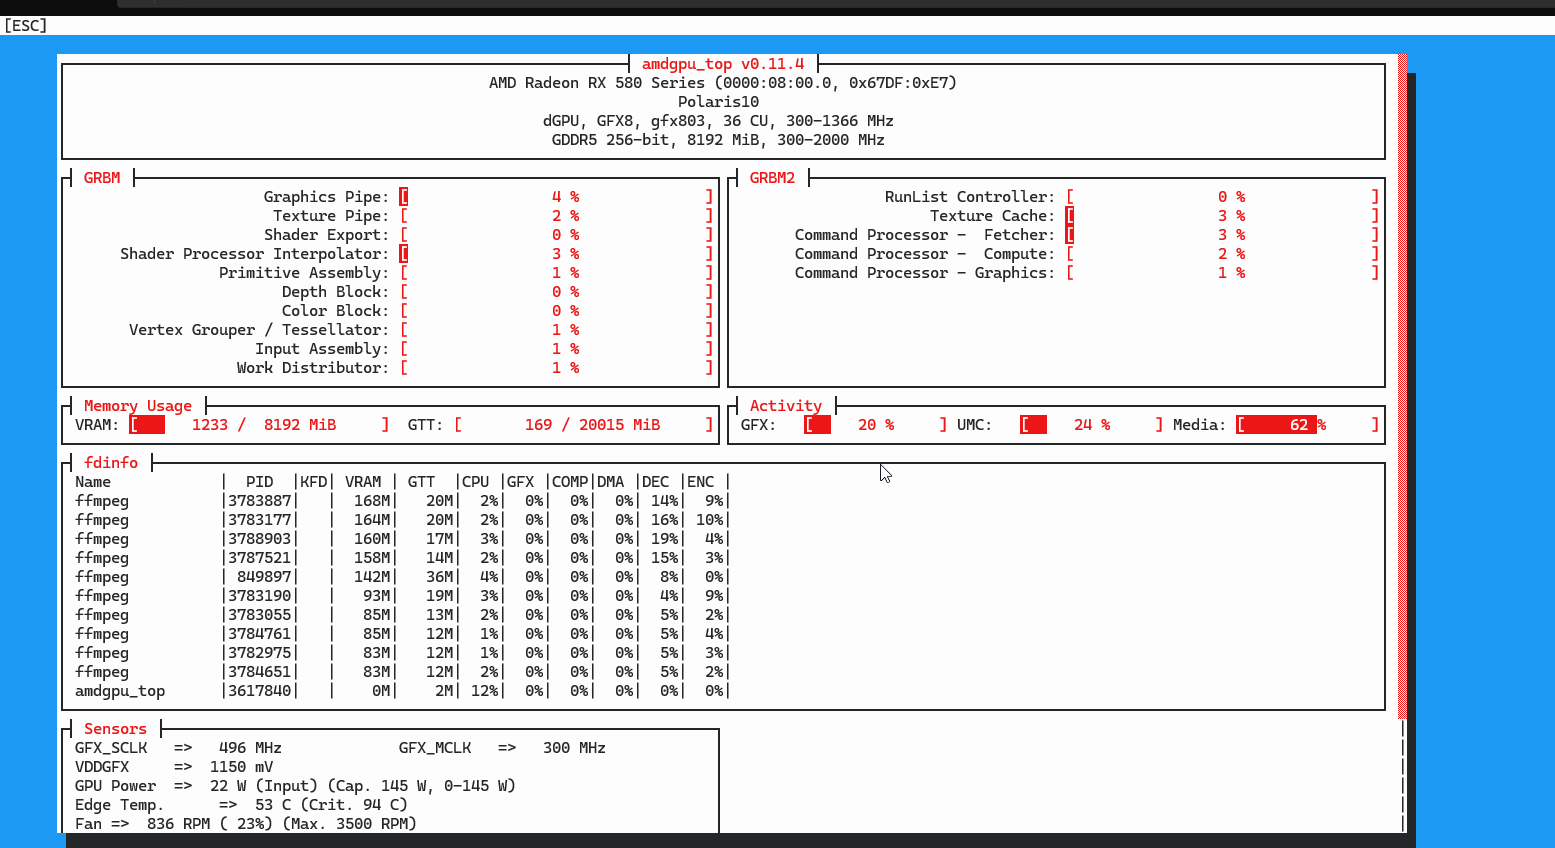Click the VDDGFX 1150 mV reading

click(x=174, y=767)
